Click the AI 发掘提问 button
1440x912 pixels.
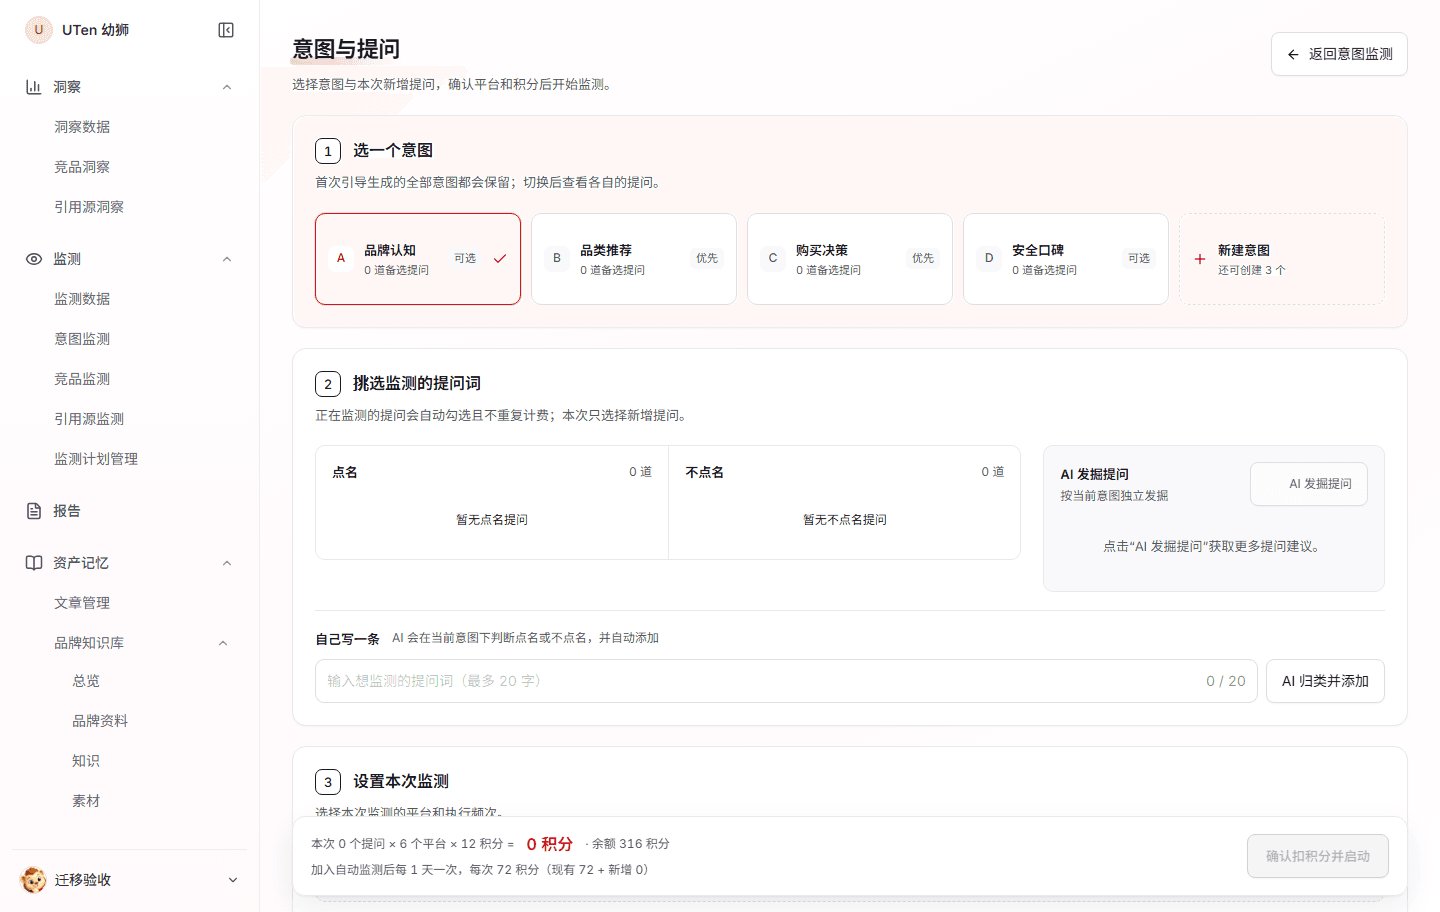[x=1309, y=484]
